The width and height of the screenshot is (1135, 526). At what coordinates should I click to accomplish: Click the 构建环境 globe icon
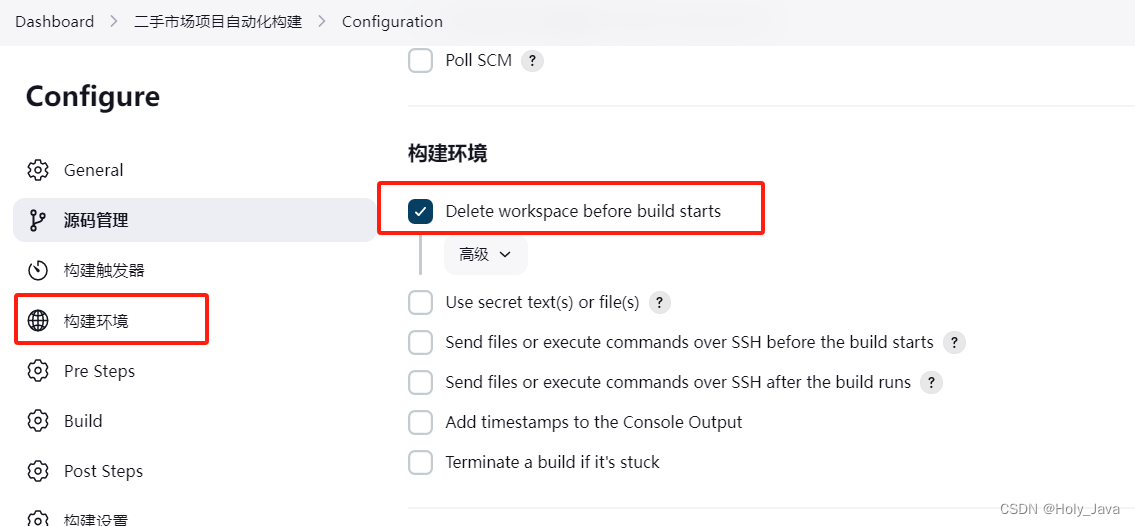point(38,321)
